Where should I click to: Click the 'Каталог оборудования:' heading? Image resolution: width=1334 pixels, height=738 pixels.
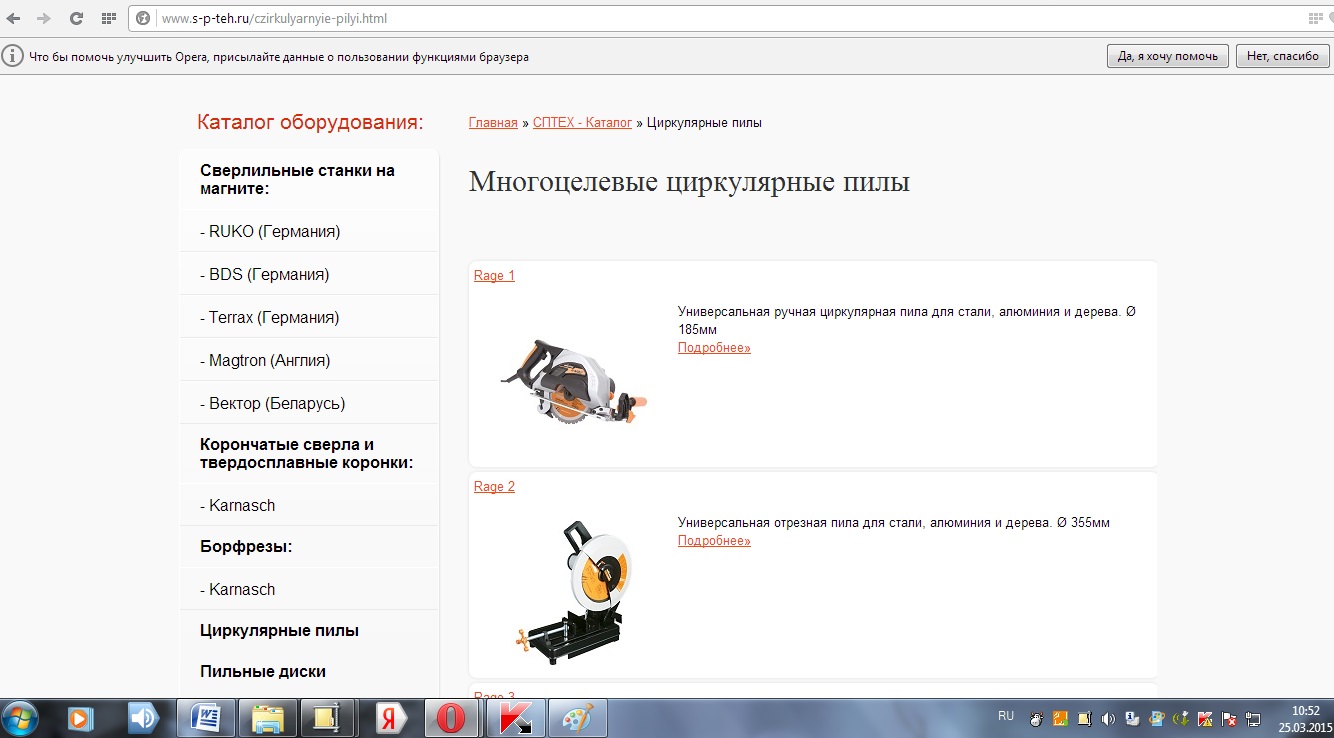click(310, 122)
